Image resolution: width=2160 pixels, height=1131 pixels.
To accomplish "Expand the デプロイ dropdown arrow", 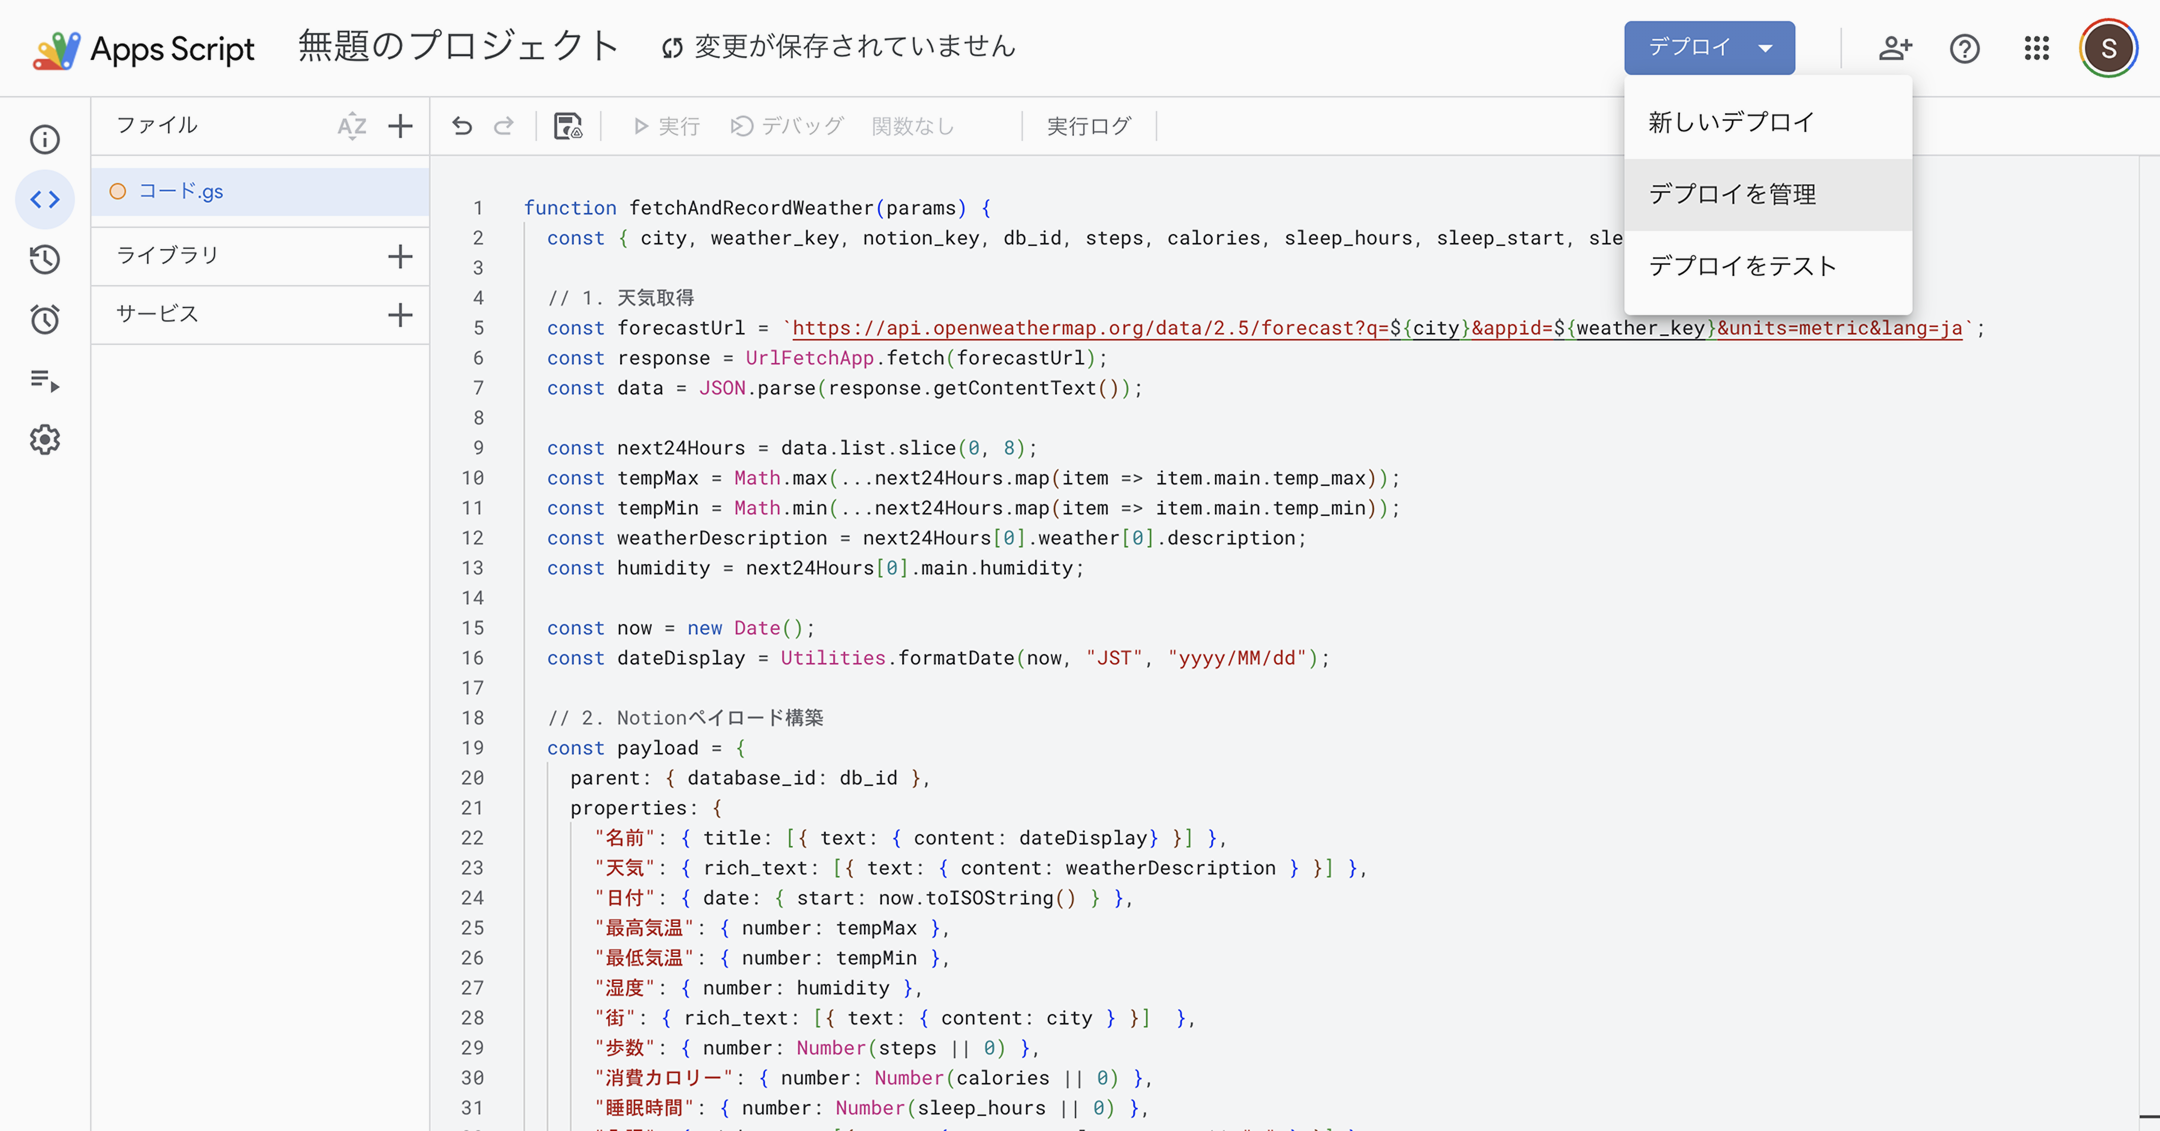I will (x=1766, y=48).
